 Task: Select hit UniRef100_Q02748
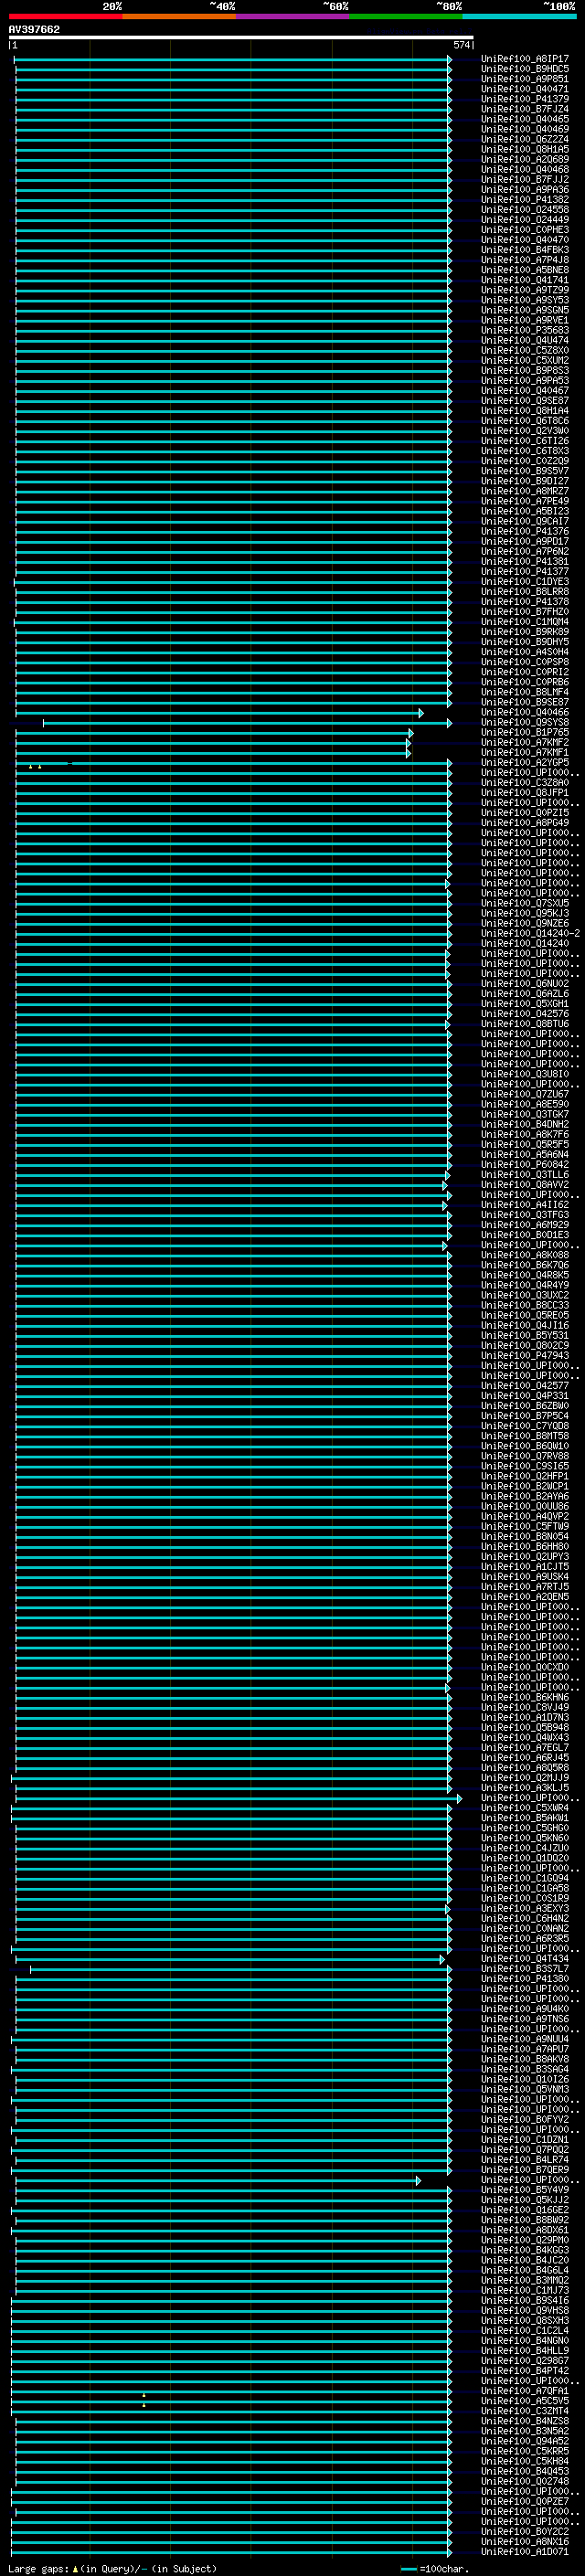point(525,2480)
